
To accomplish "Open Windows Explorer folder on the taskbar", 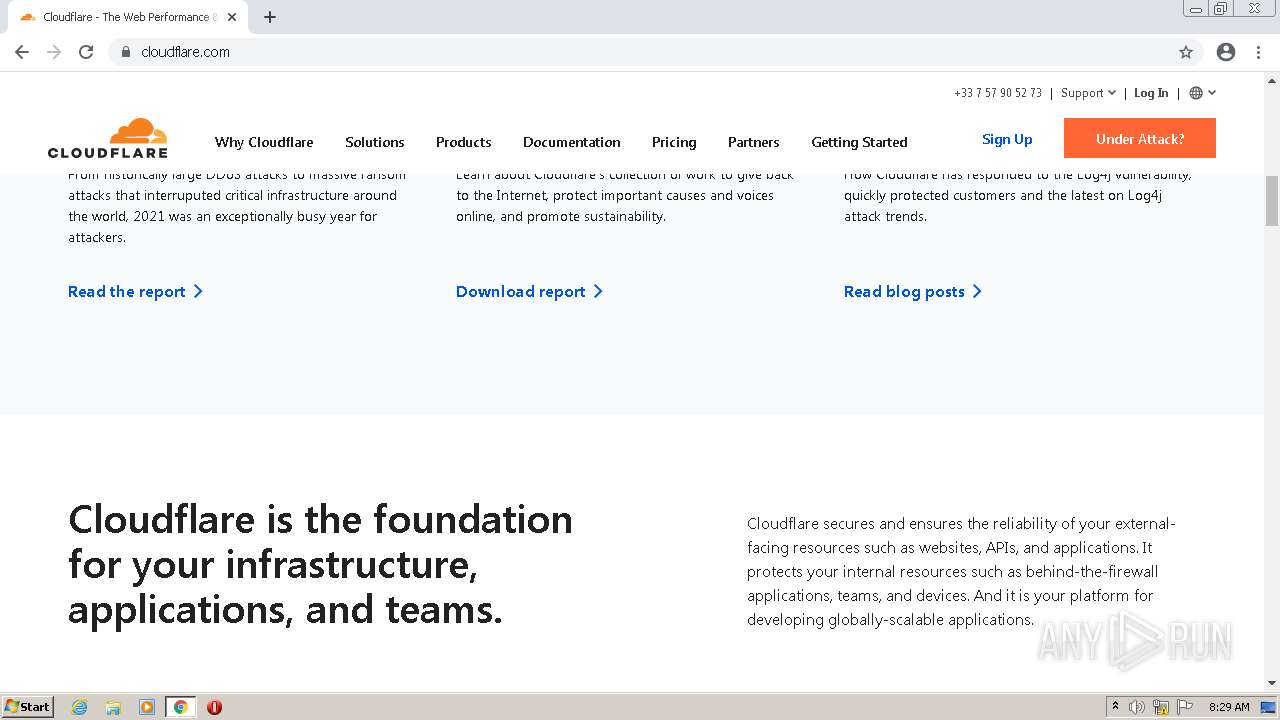I will 113,707.
